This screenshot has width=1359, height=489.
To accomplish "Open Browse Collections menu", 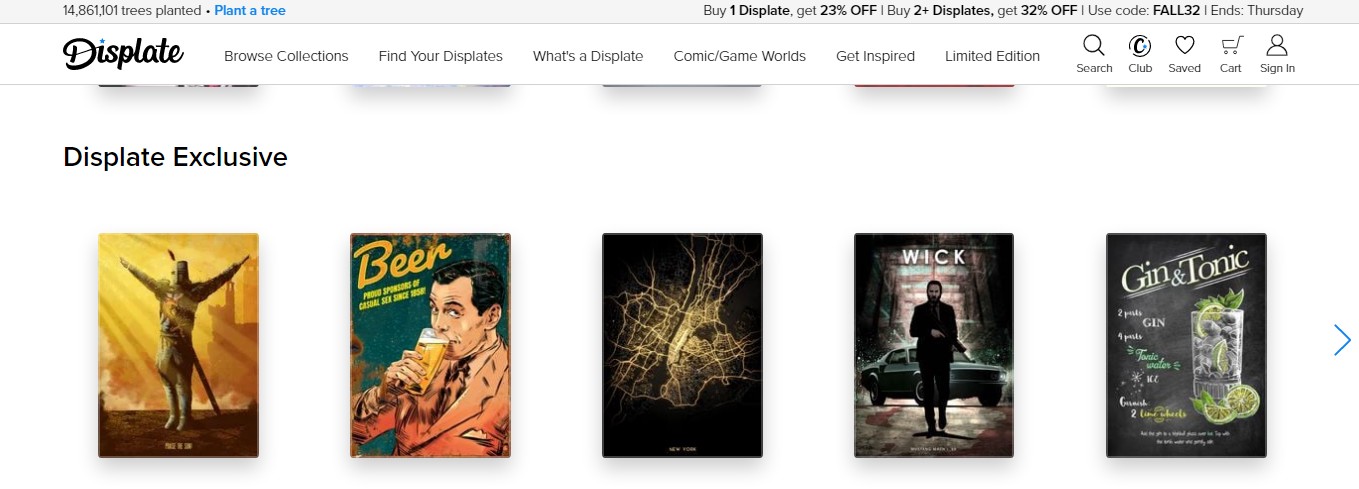I will point(286,56).
